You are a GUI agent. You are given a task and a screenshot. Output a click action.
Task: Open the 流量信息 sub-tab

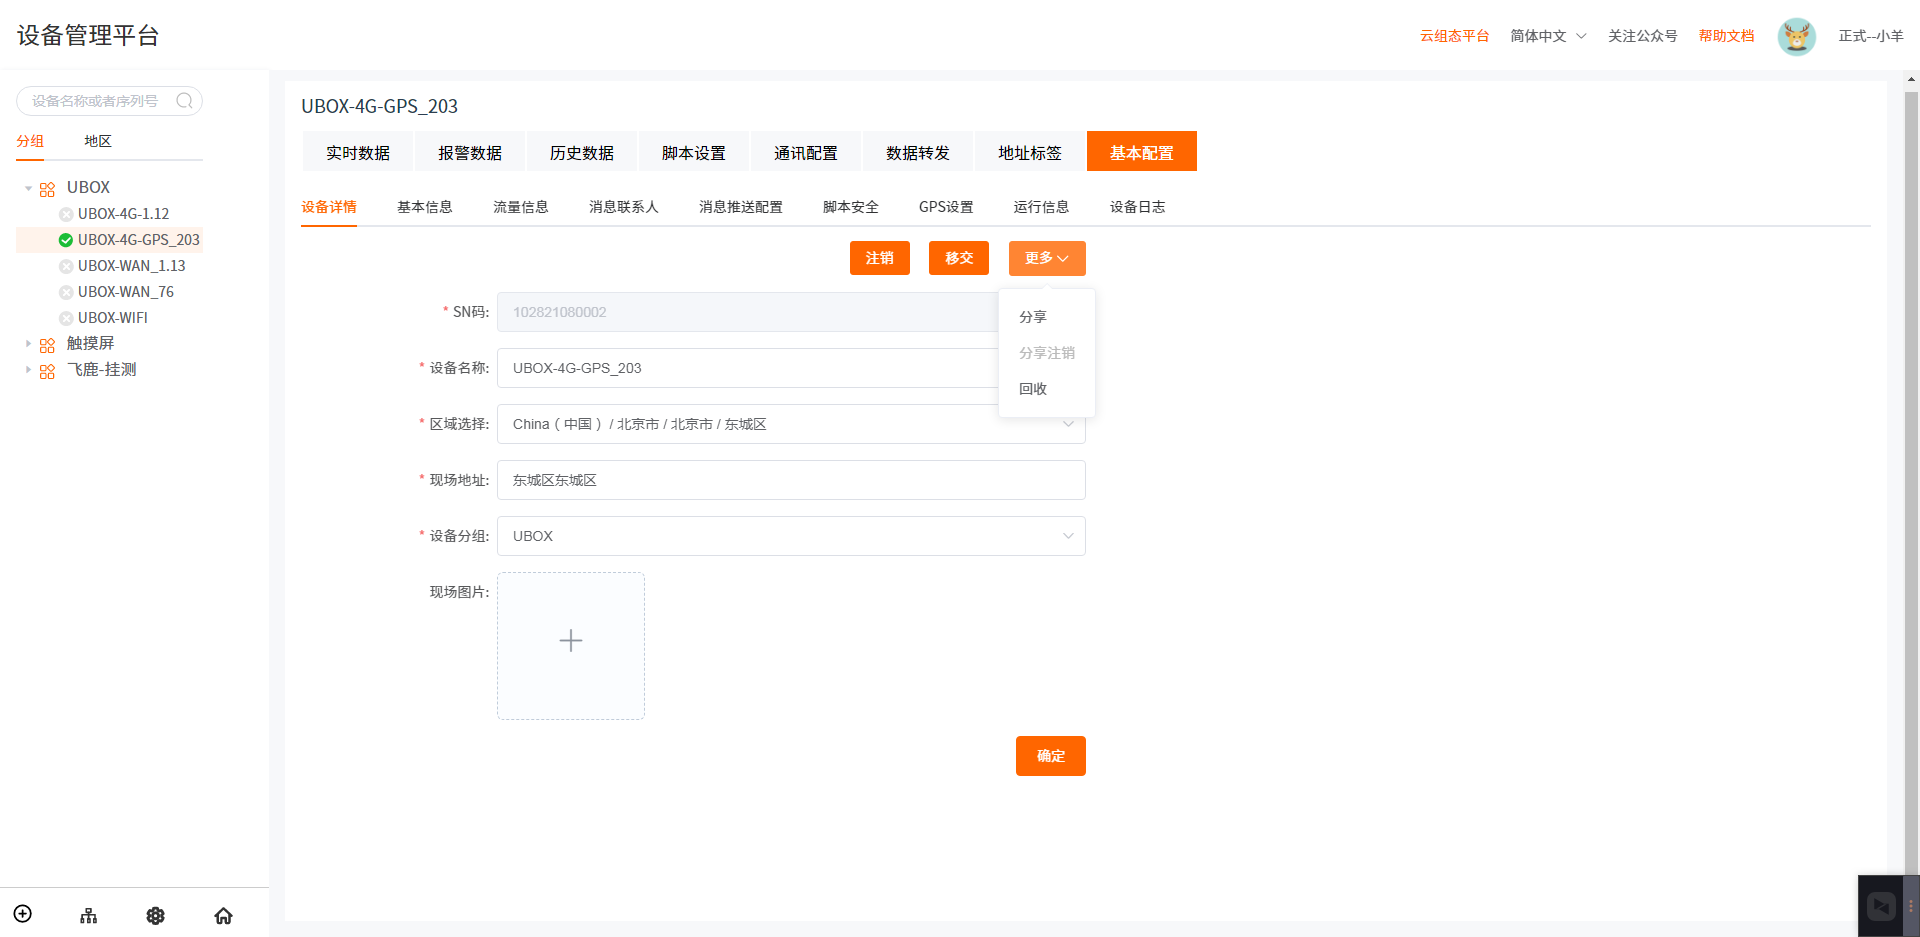[521, 207]
